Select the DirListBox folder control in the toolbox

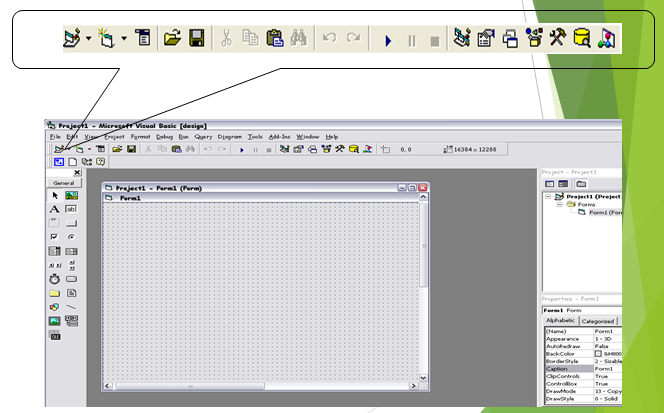point(55,293)
